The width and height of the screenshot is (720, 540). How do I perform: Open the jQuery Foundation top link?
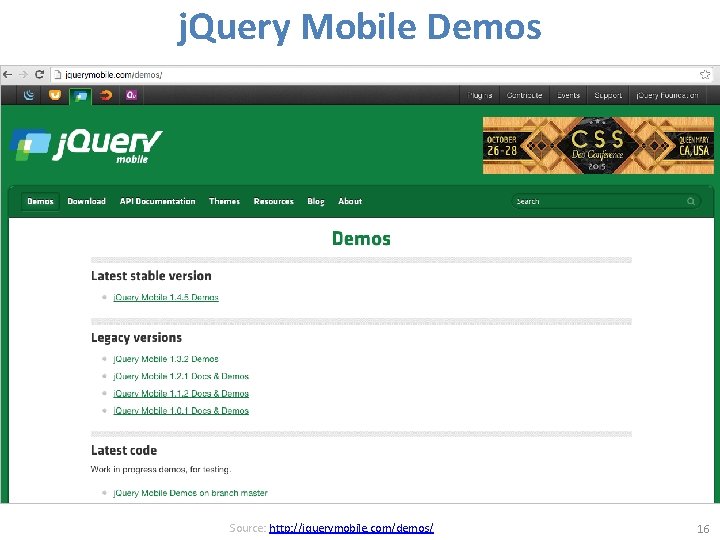667,95
